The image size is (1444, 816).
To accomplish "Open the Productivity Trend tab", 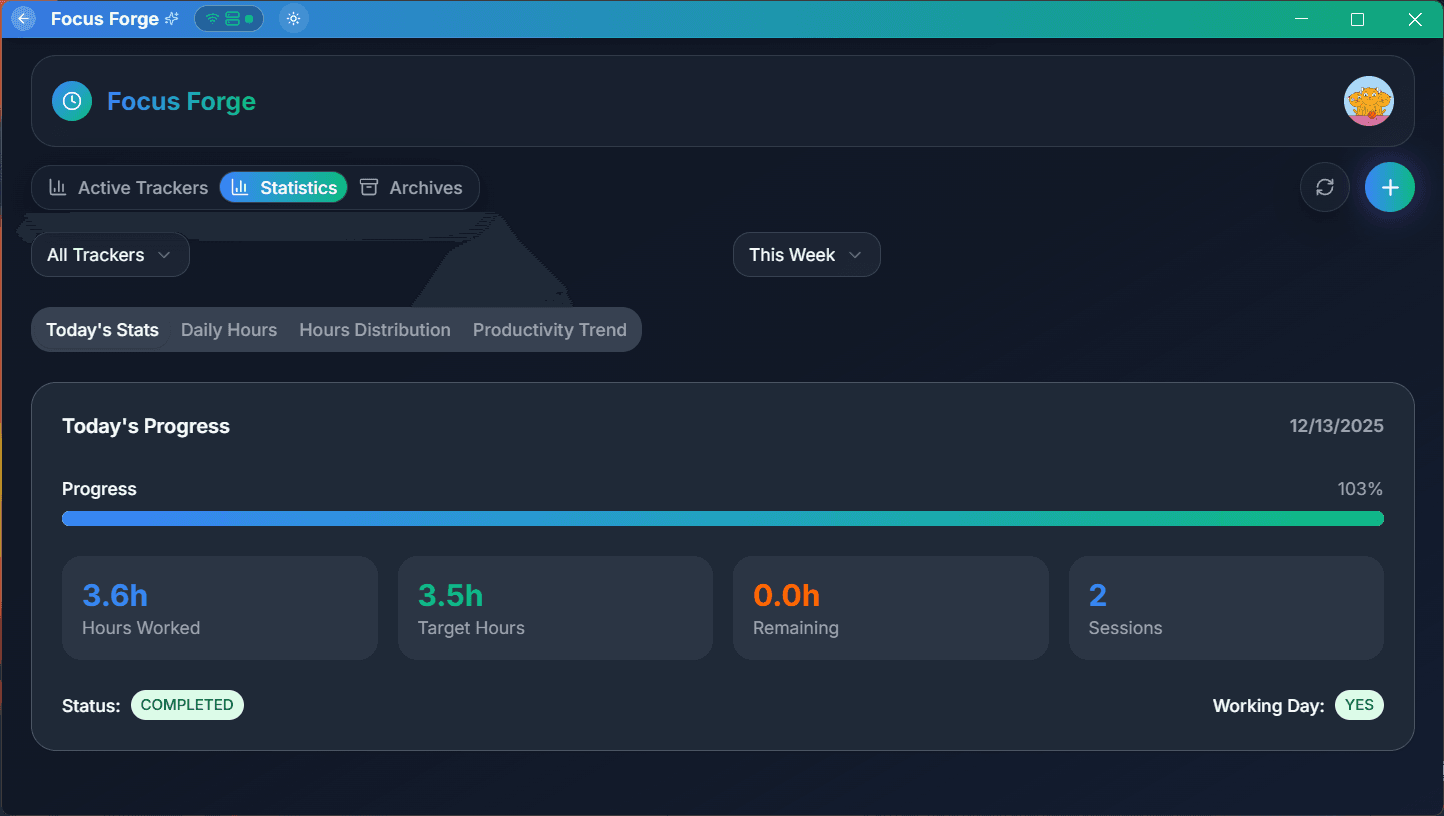I will [x=550, y=329].
